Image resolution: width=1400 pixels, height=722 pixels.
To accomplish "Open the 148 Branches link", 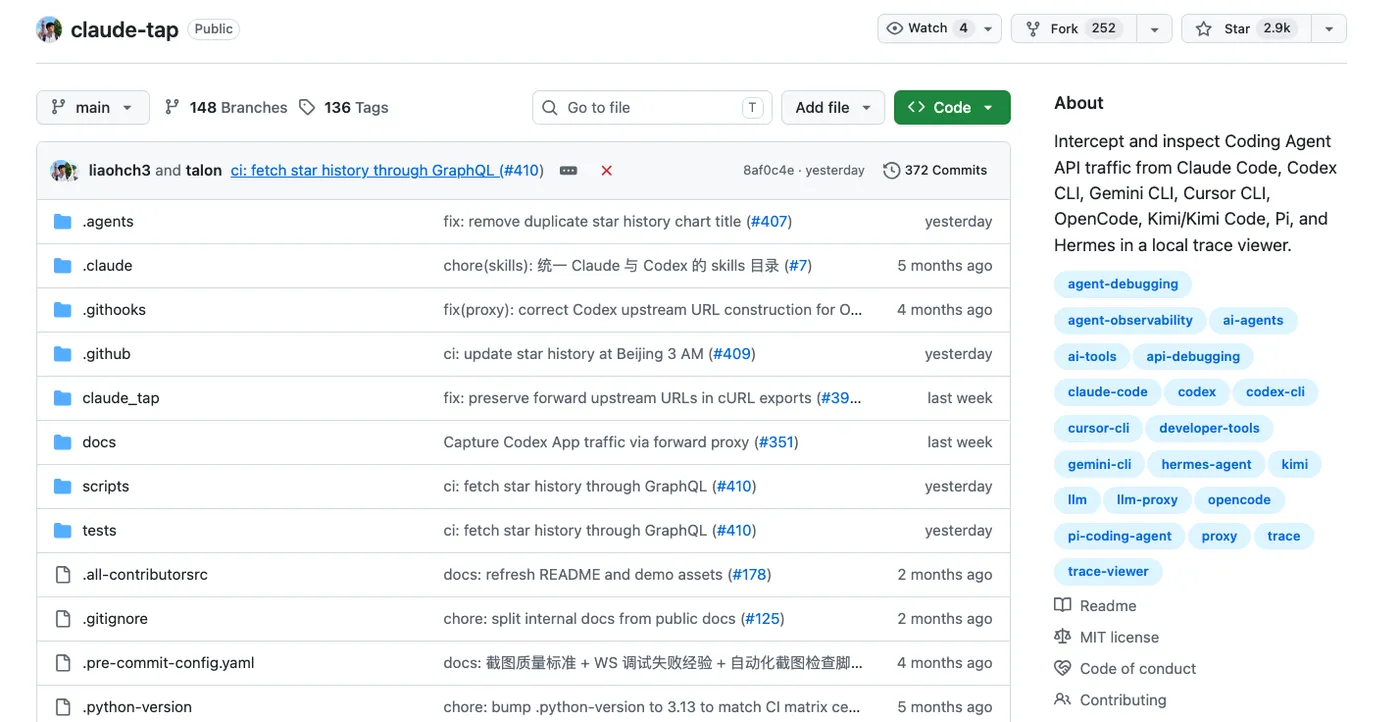I will point(226,107).
